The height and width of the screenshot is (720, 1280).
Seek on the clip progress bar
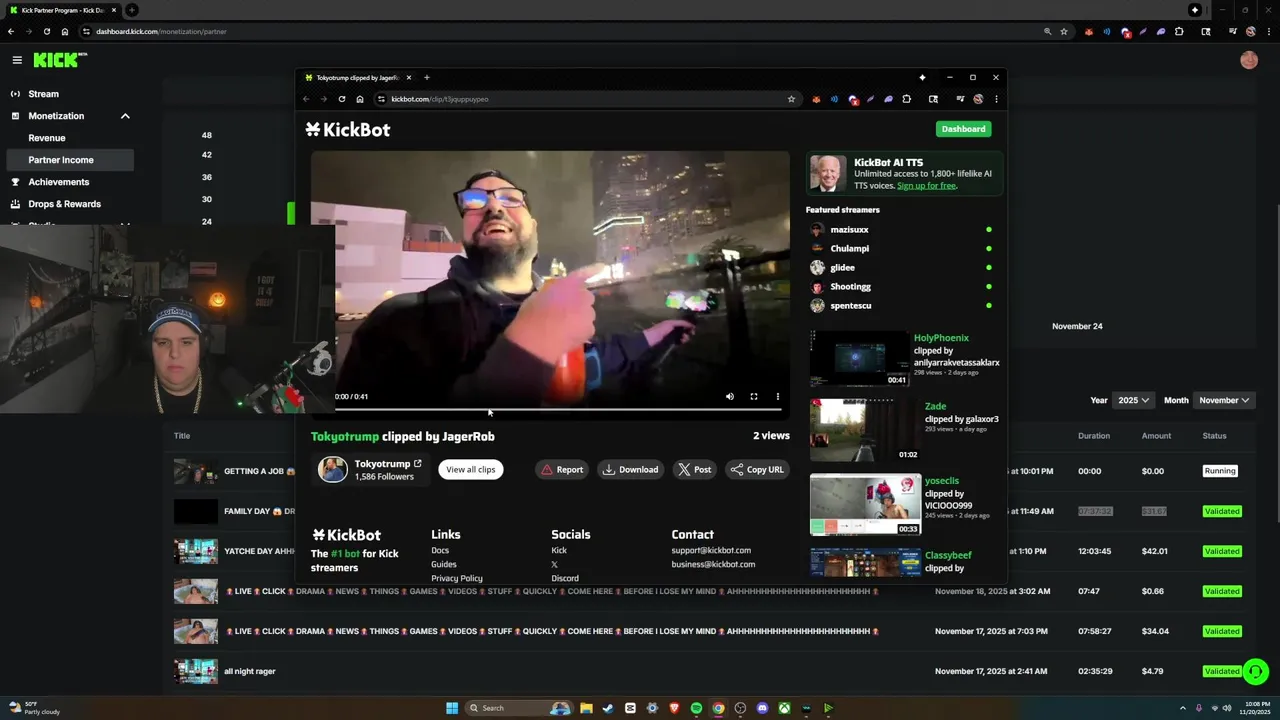(558, 409)
